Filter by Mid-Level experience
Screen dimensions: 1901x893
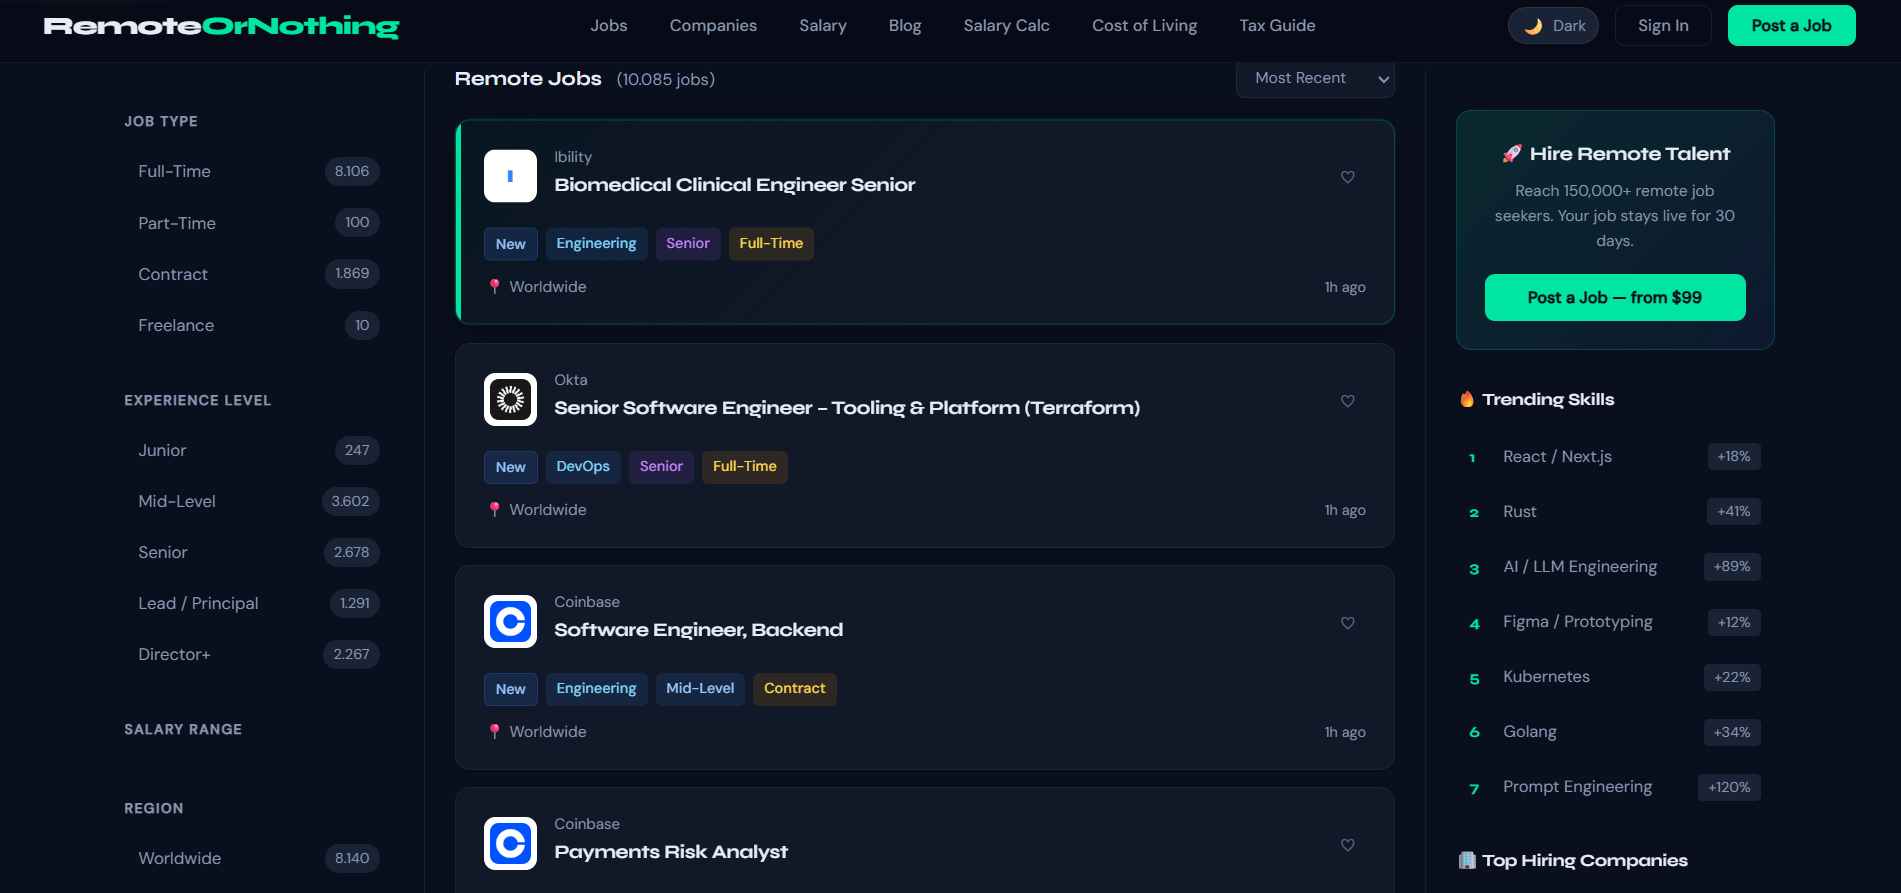(252, 501)
